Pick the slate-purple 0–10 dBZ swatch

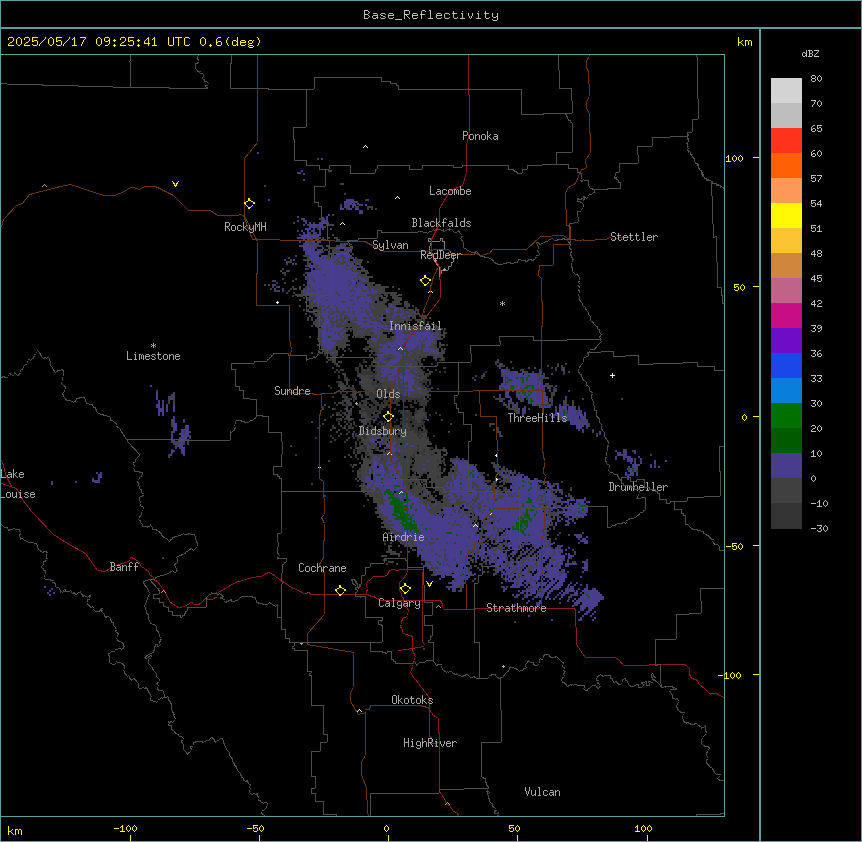(x=786, y=466)
